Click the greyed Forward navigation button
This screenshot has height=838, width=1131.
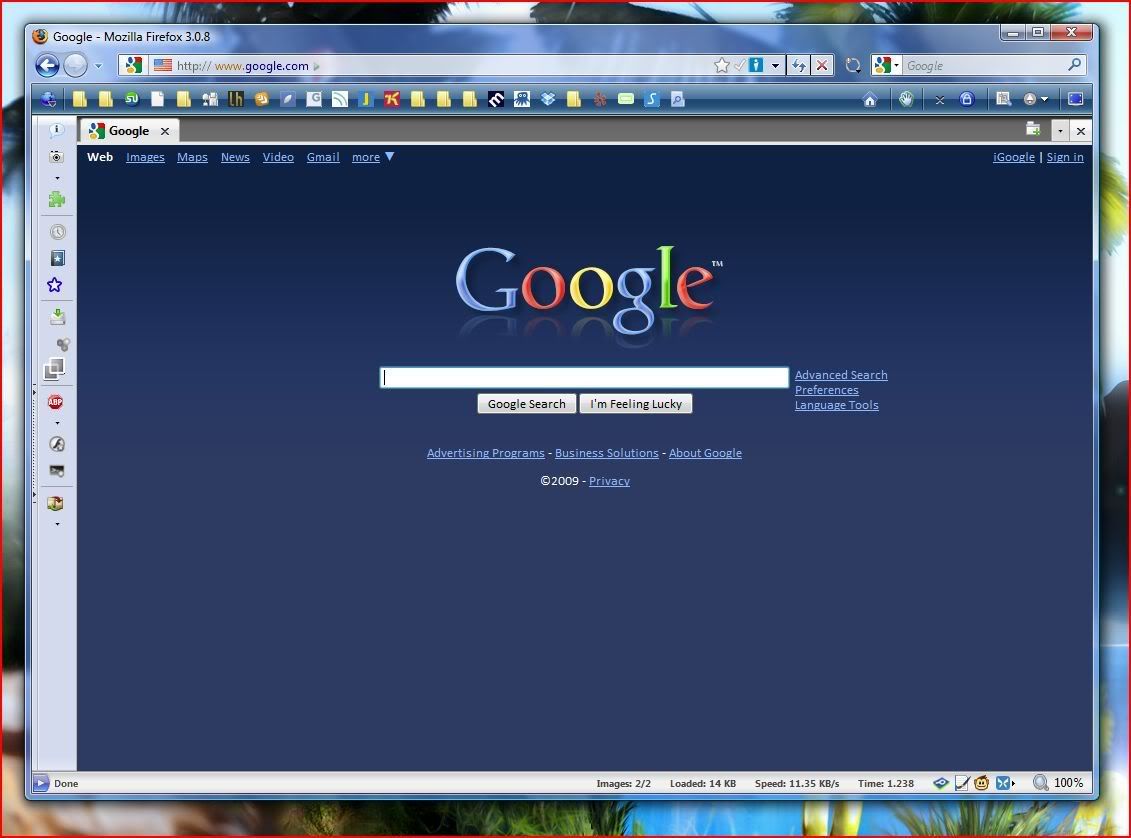pos(75,66)
